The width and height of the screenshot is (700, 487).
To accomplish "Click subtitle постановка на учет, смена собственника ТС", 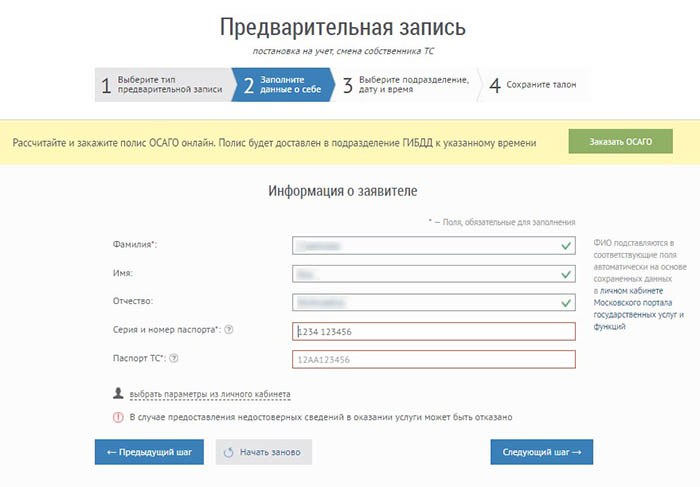I will click(343, 51).
